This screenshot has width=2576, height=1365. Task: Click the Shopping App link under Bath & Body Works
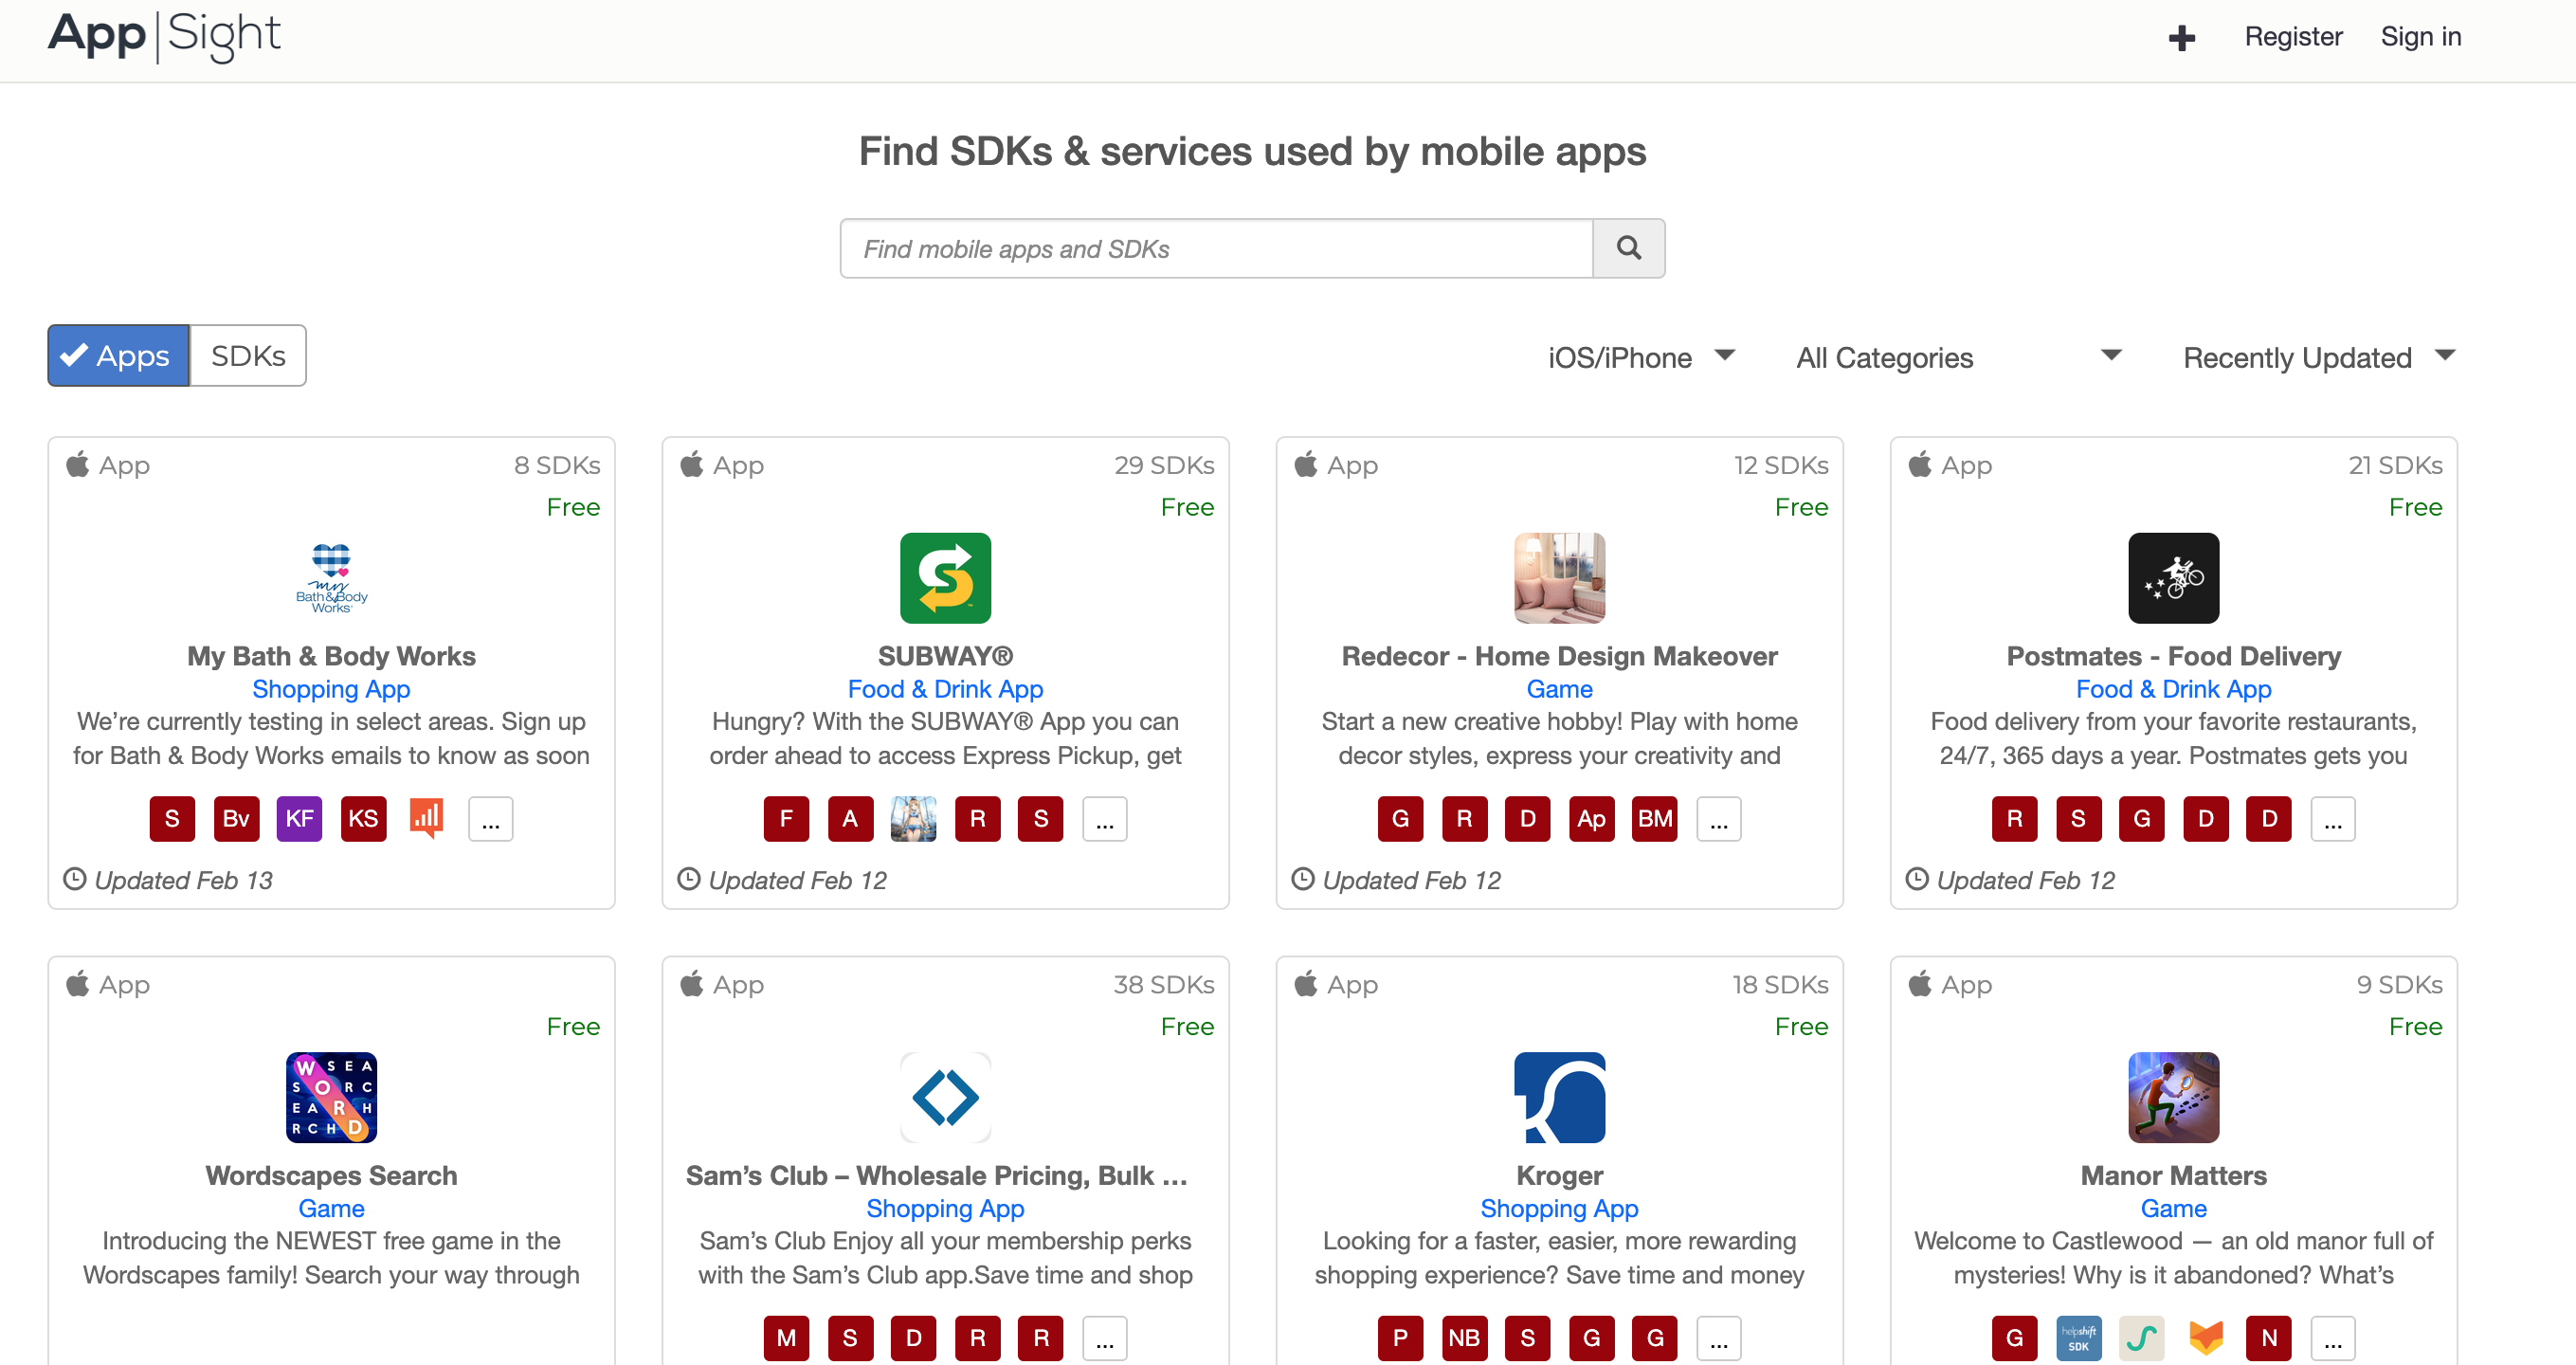pos(331,689)
